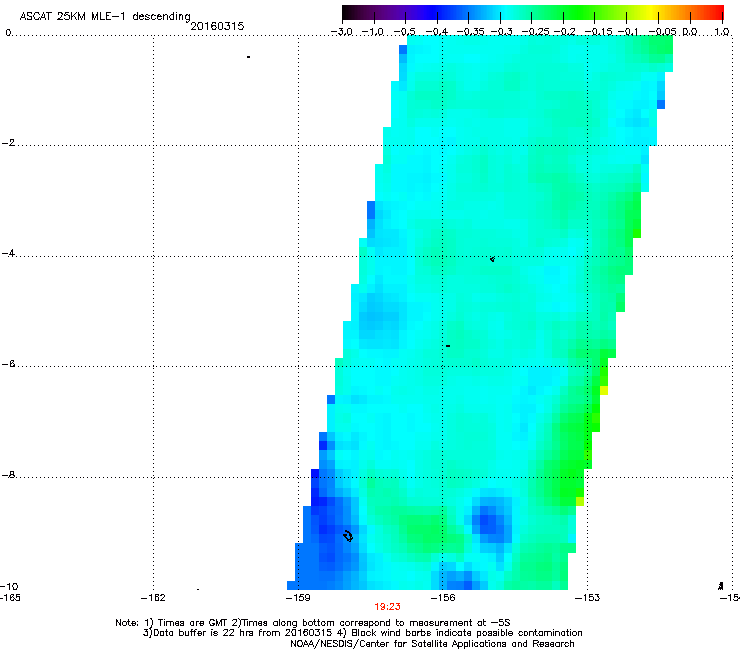Image resolution: width=740 pixels, height=650 pixels.
Task: Click the color bar label 1.0
Action: coord(722,32)
